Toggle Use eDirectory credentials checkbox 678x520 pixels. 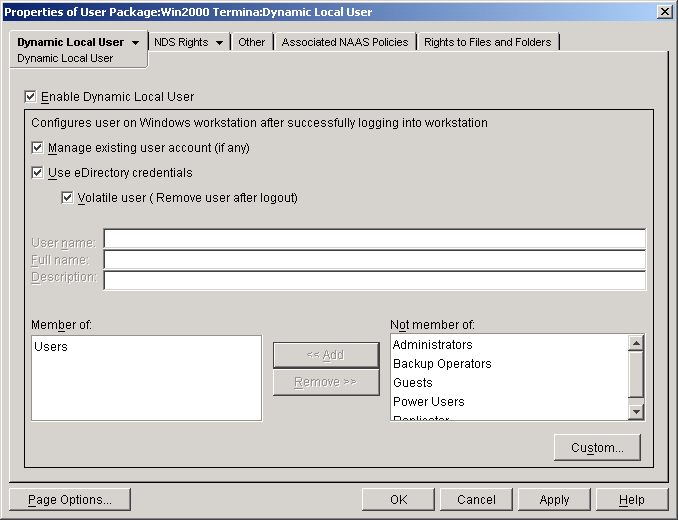(37, 173)
